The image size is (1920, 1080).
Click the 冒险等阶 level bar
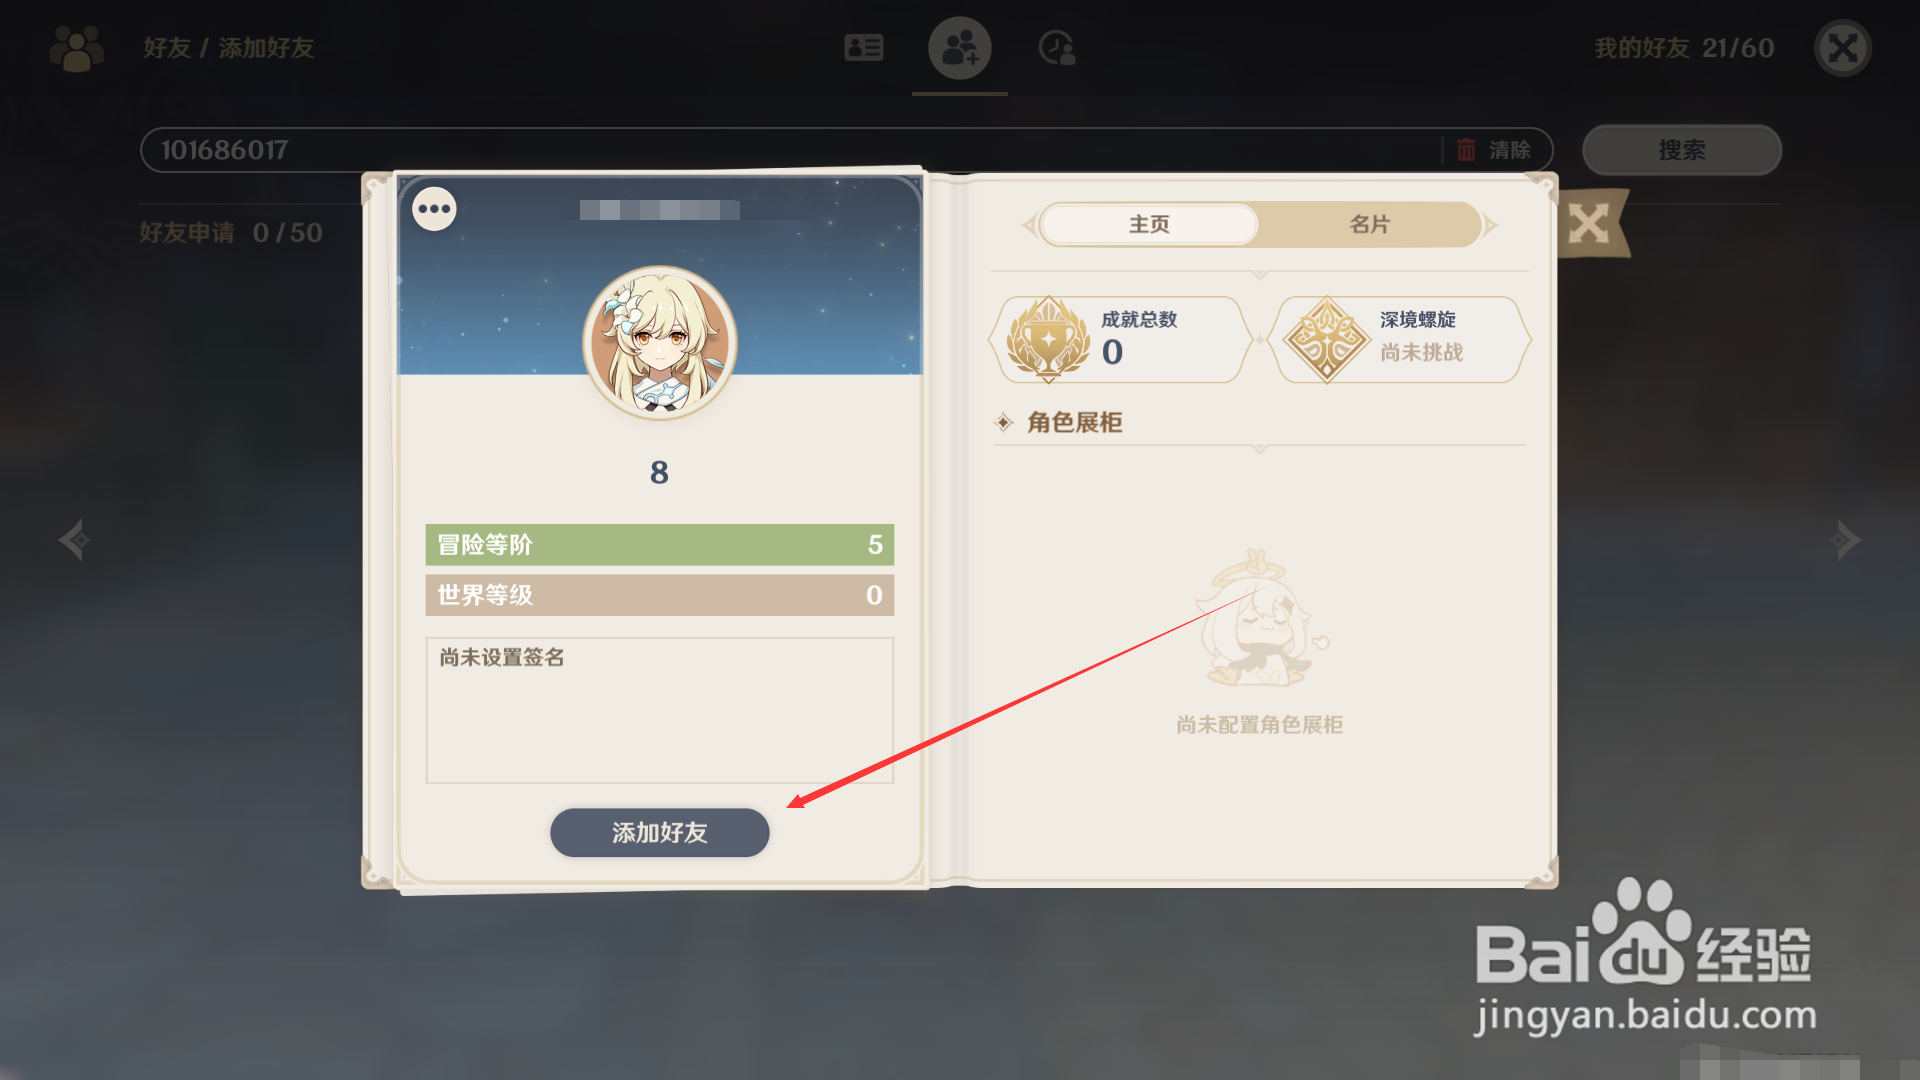coord(660,545)
